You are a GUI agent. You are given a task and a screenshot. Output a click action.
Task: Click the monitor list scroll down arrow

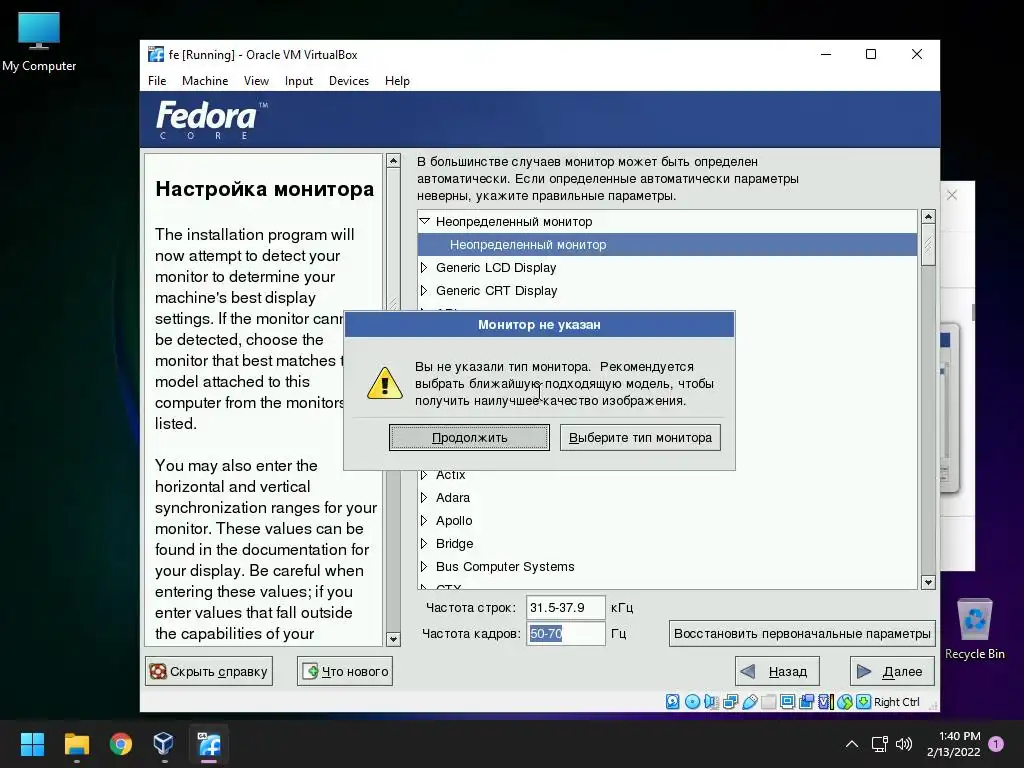point(928,582)
